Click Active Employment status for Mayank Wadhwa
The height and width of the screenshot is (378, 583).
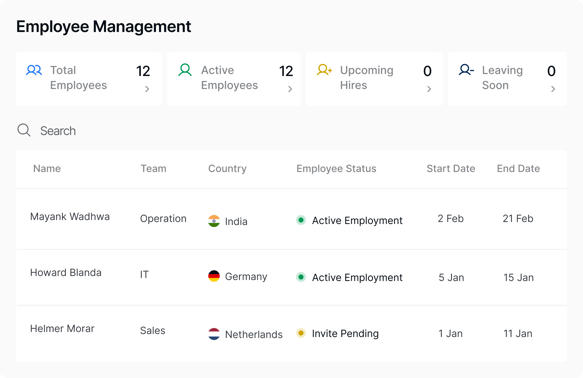coord(357,220)
